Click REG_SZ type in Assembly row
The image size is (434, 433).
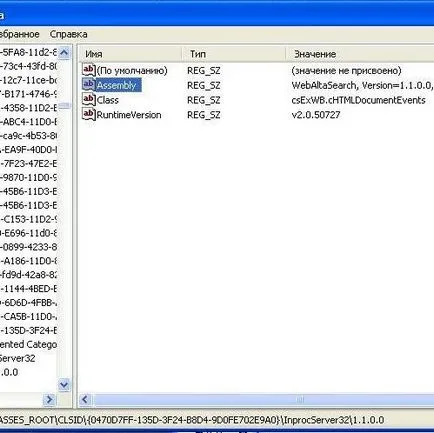tap(204, 85)
